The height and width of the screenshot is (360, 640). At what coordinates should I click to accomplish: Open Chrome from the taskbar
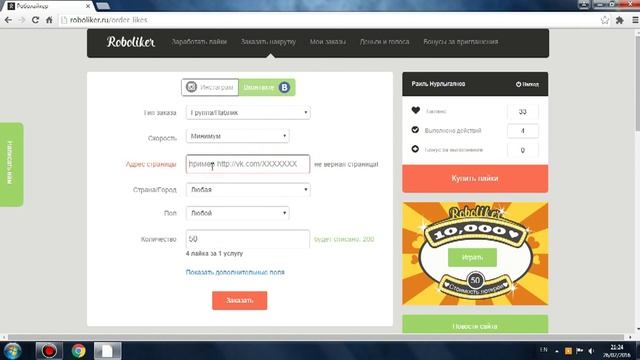(x=78, y=351)
